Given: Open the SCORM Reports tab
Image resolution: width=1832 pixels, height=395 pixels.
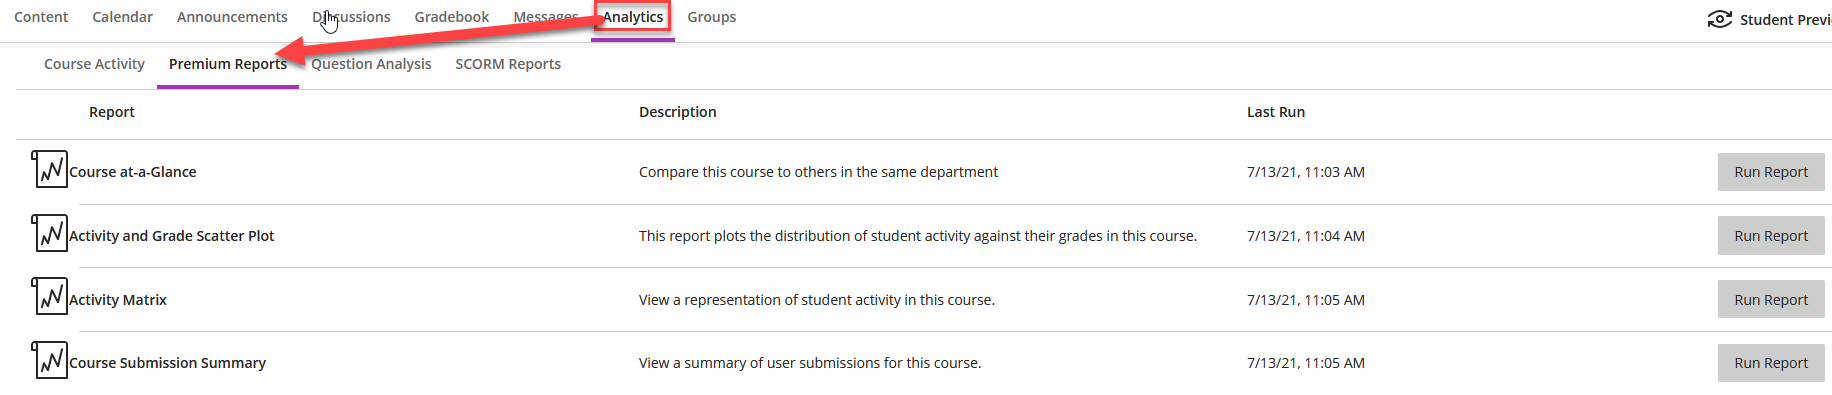Looking at the screenshot, I should coord(508,64).
